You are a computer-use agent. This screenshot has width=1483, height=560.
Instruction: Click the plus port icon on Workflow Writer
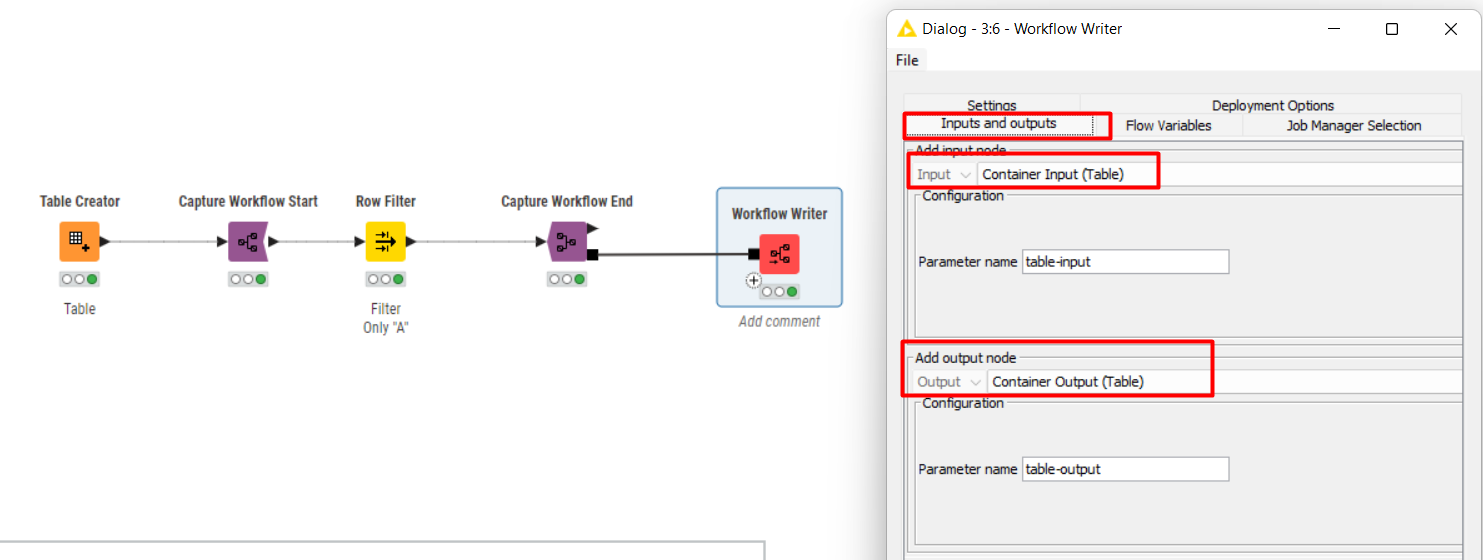pos(754,281)
